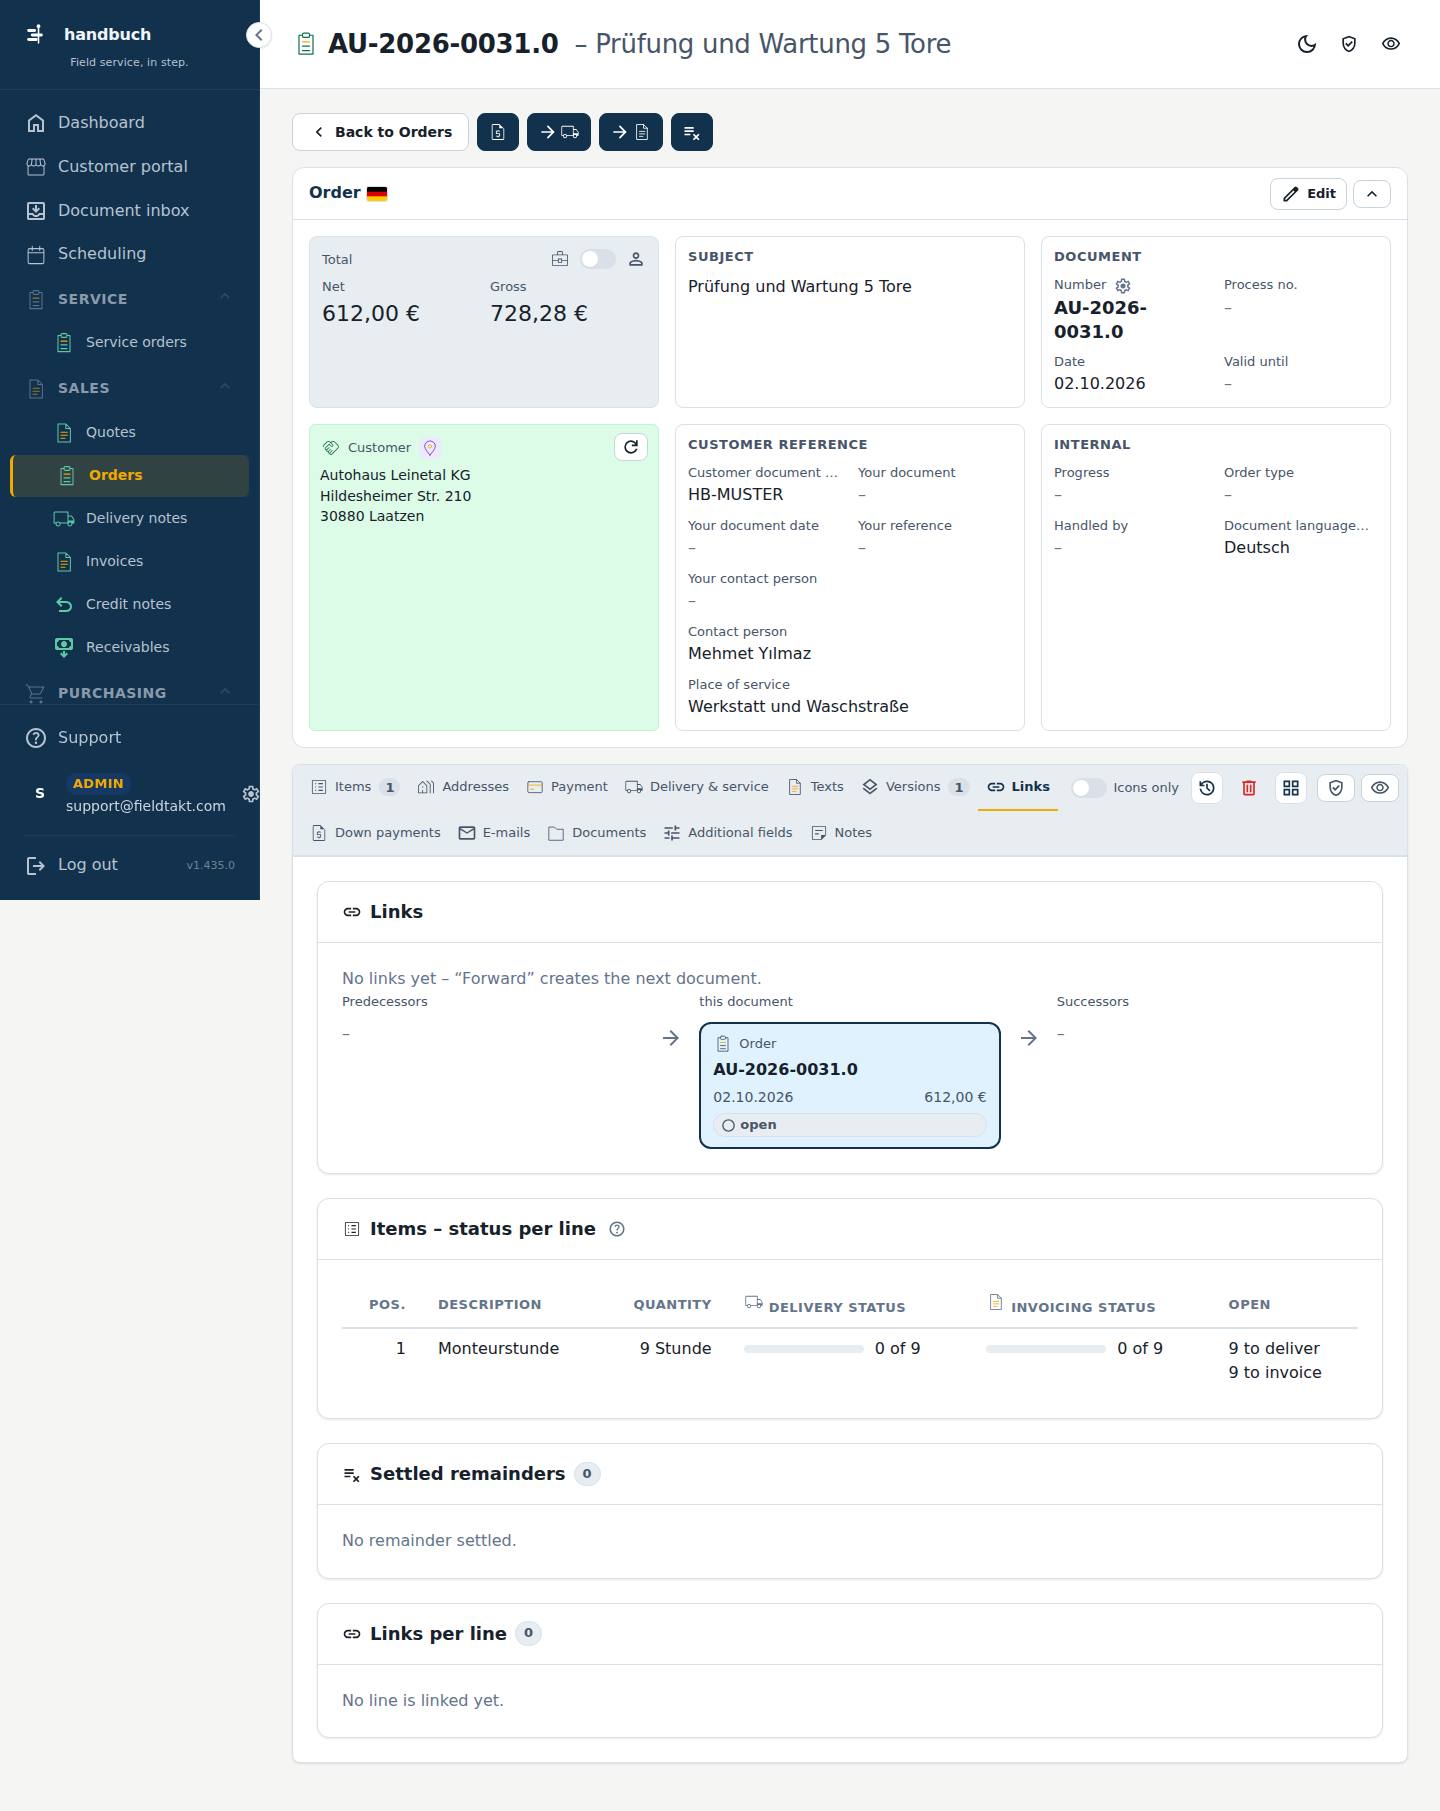The height and width of the screenshot is (1811, 1440).
Task: Click shield icon in tab bar
Action: click(x=1336, y=788)
